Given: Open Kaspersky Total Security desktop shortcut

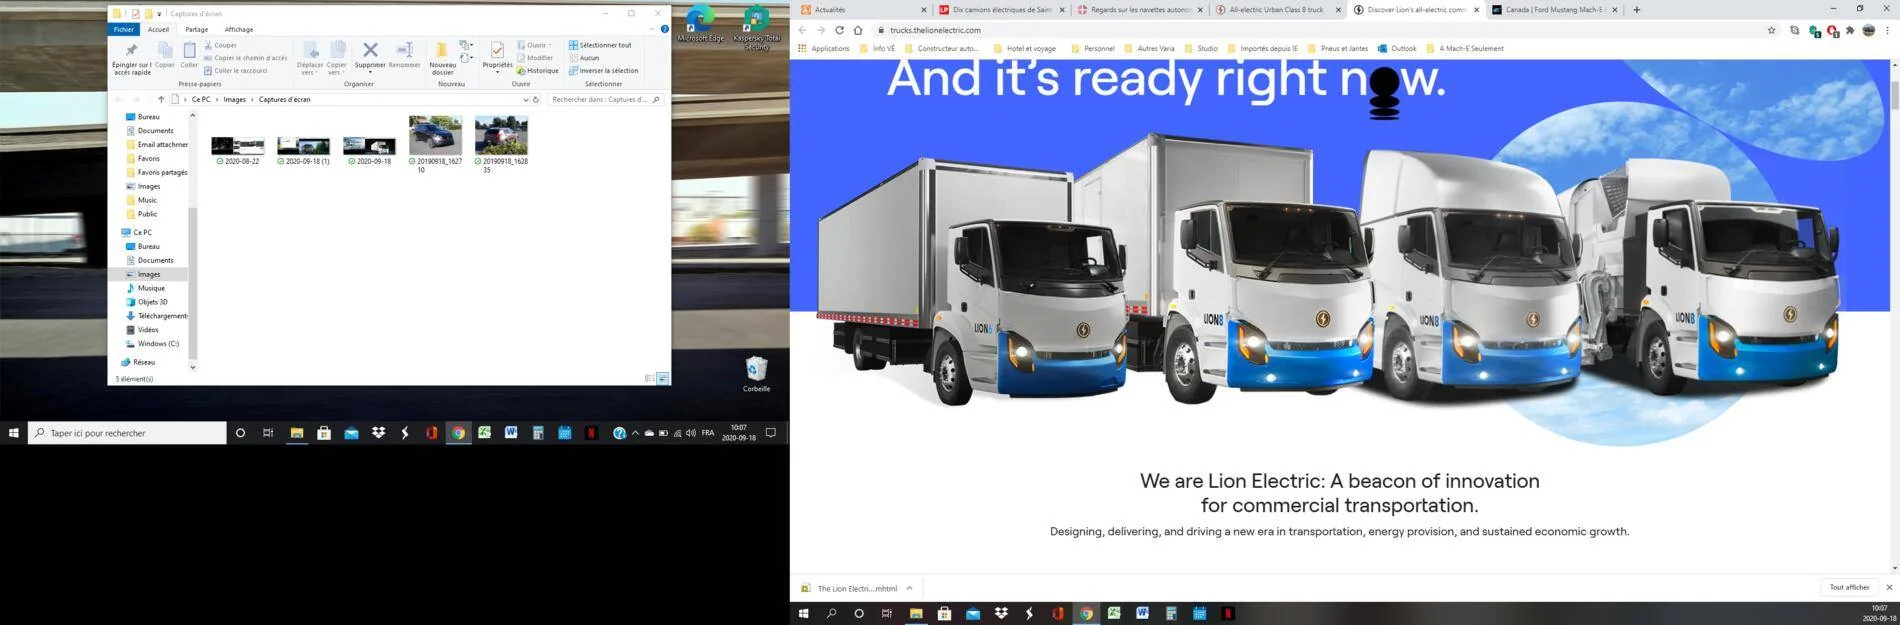Looking at the screenshot, I should pos(757,28).
